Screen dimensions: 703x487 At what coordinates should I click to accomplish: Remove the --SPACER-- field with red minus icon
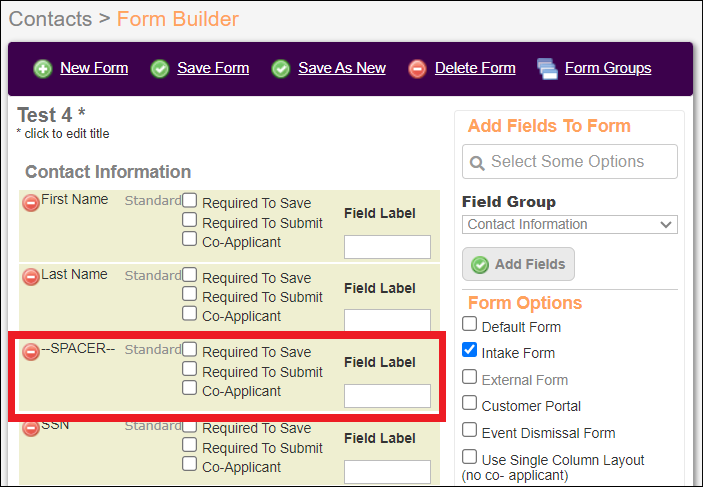[31, 352]
